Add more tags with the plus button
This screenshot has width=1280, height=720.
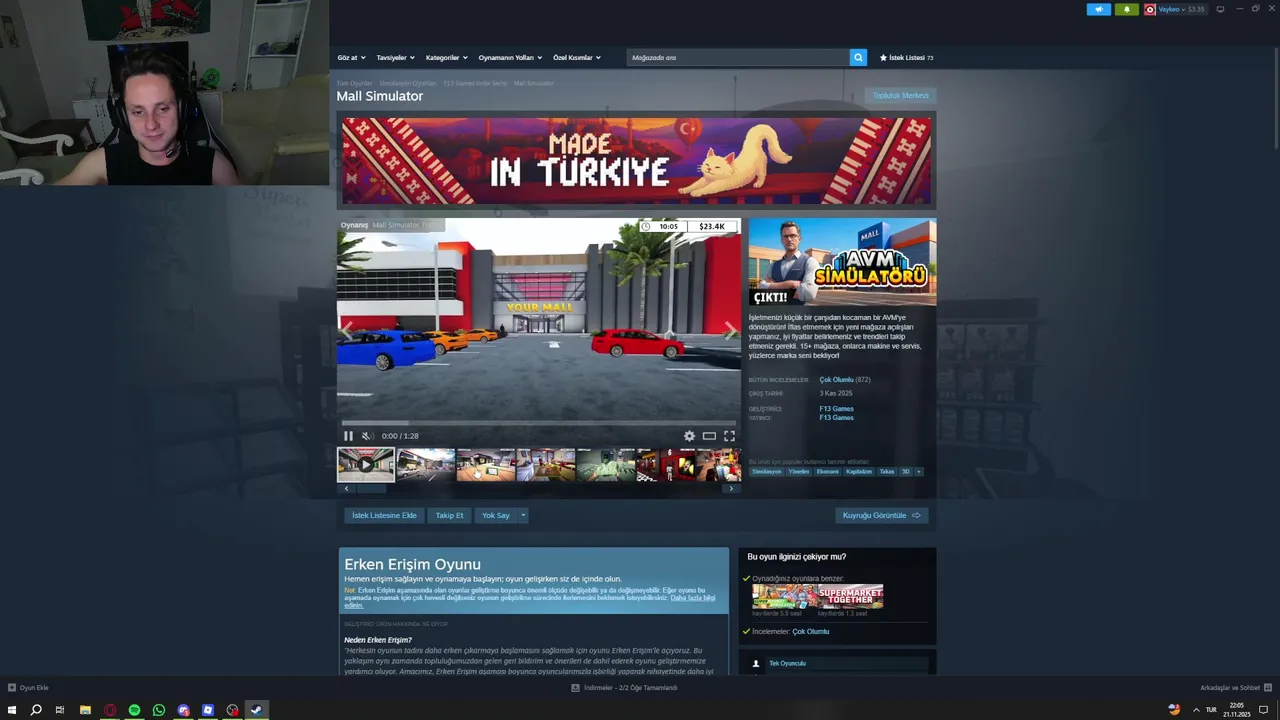click(x=918, y=472)
